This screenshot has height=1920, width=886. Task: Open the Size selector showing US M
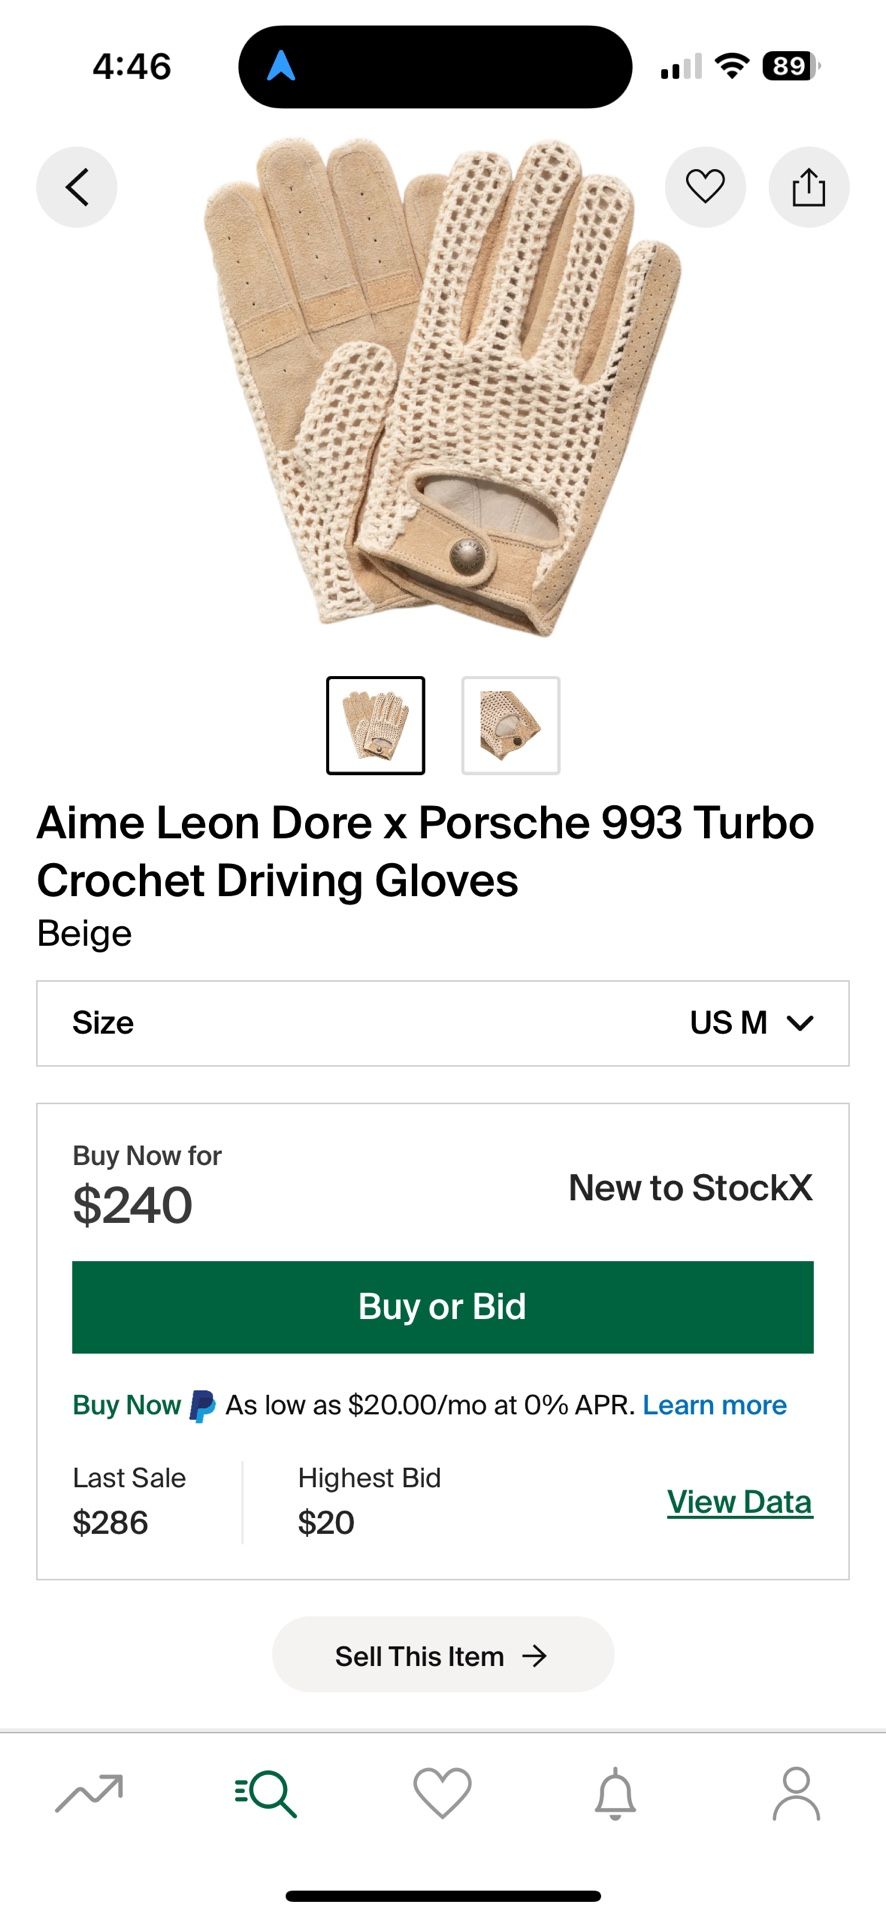coord(443,1022)
